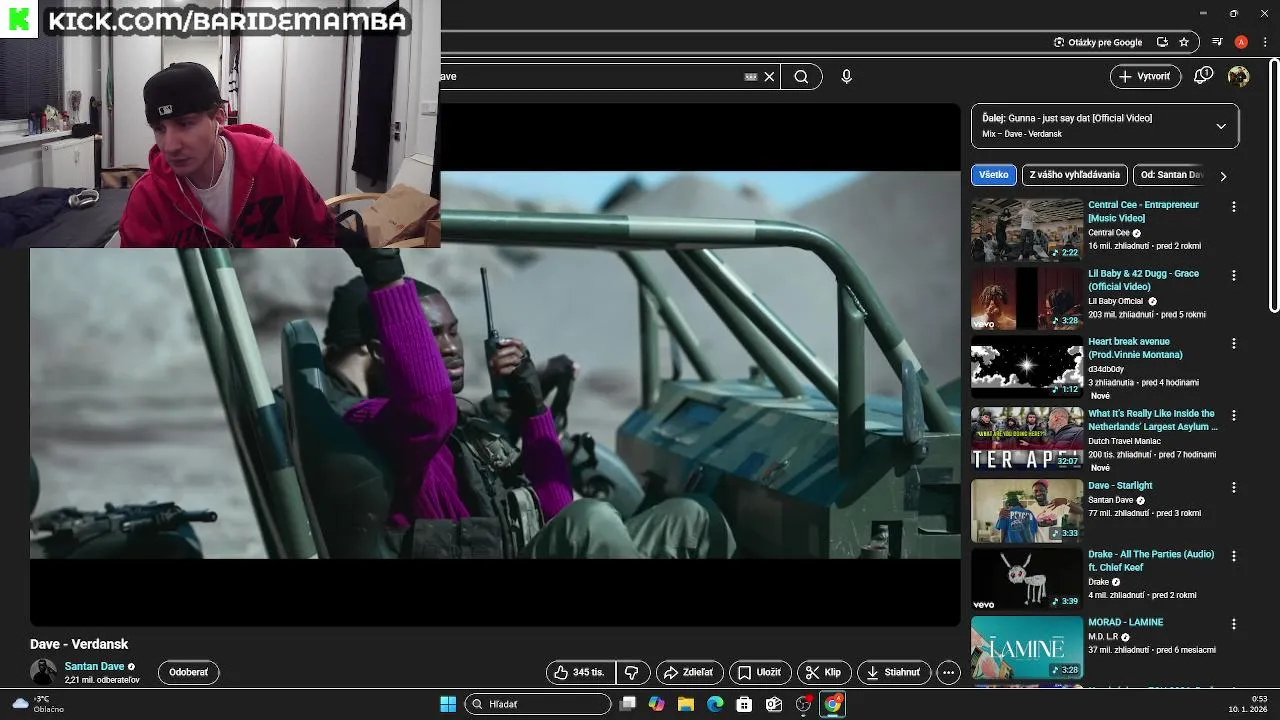Select the Od: Santan Dave chip

click(x=1171, y=175)
